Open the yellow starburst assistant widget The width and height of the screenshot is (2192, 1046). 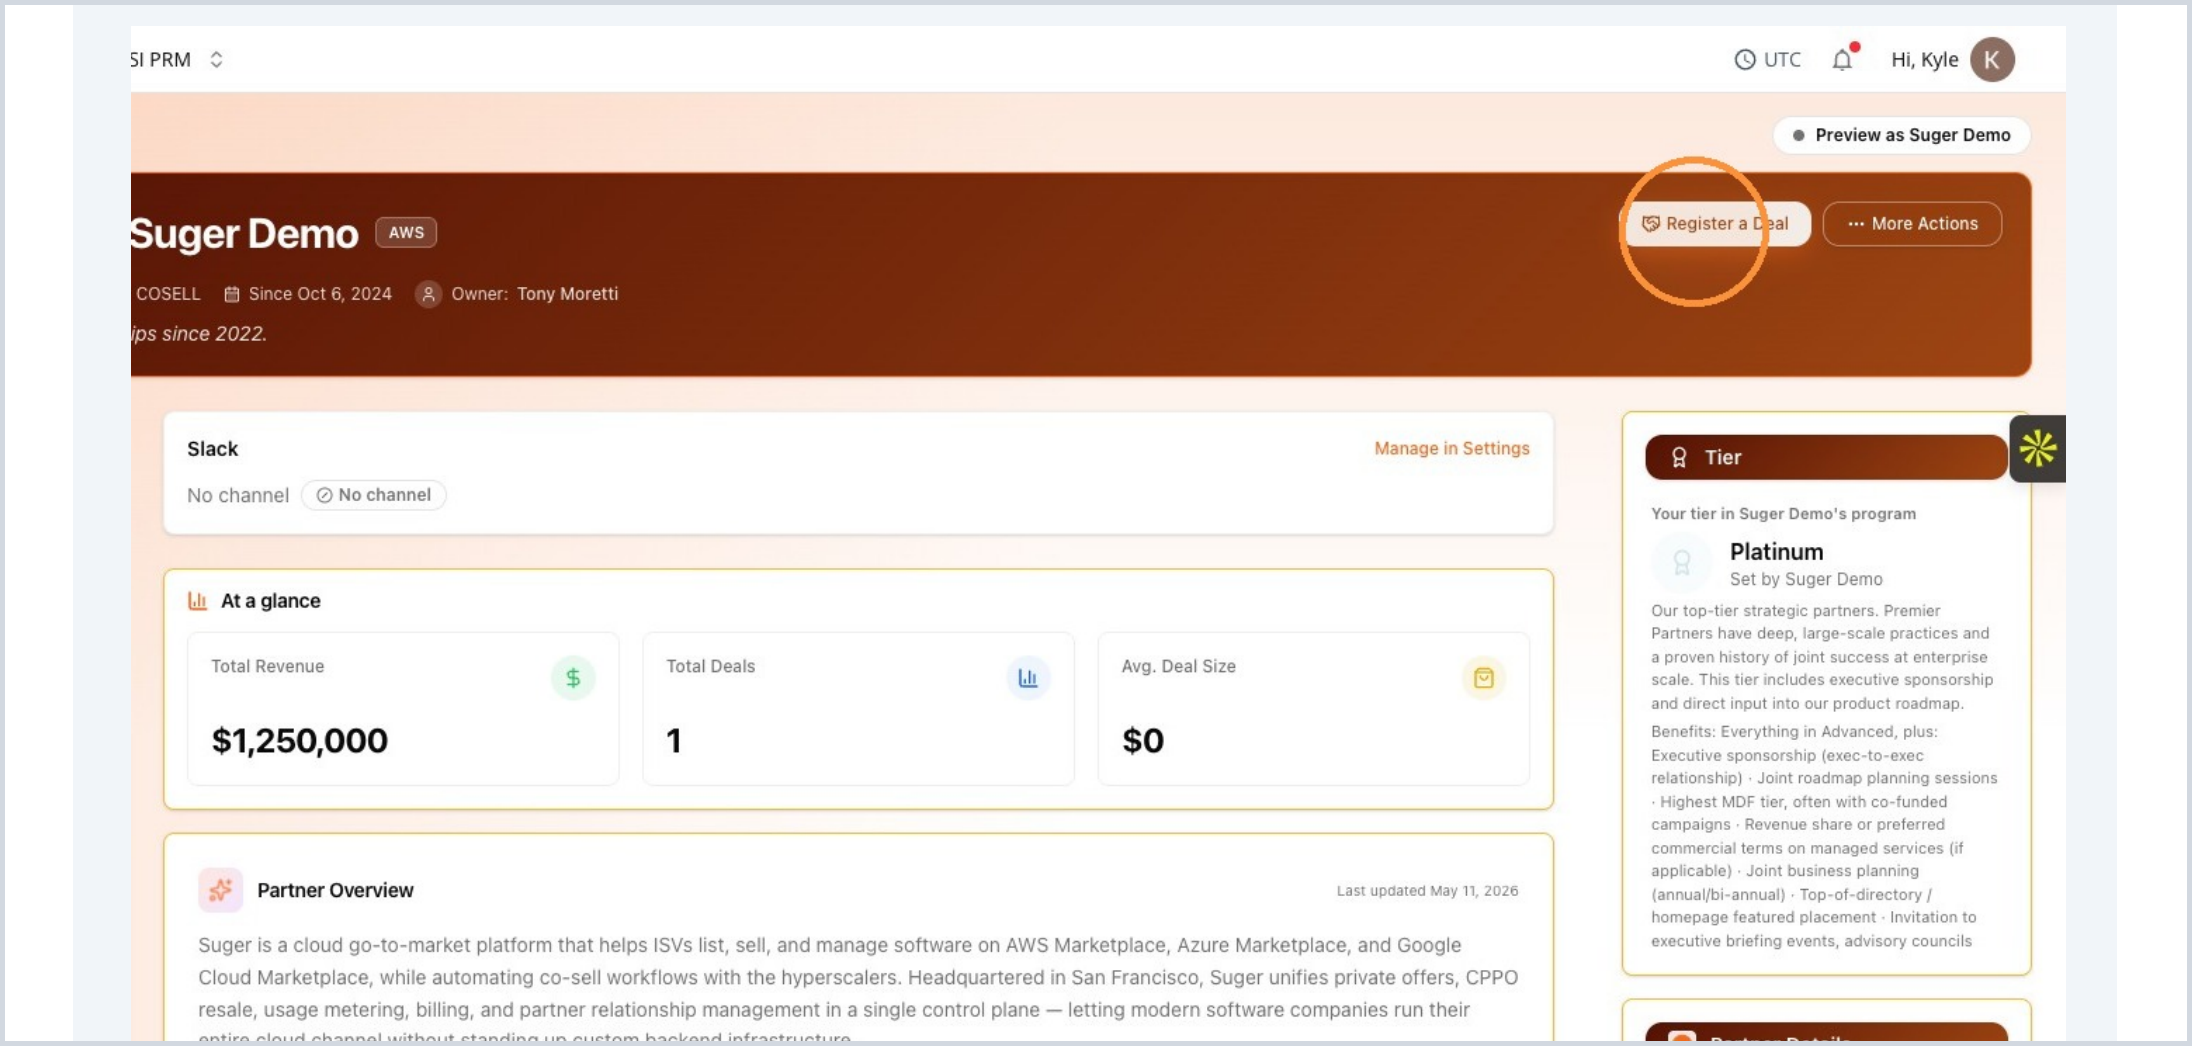2038,449
